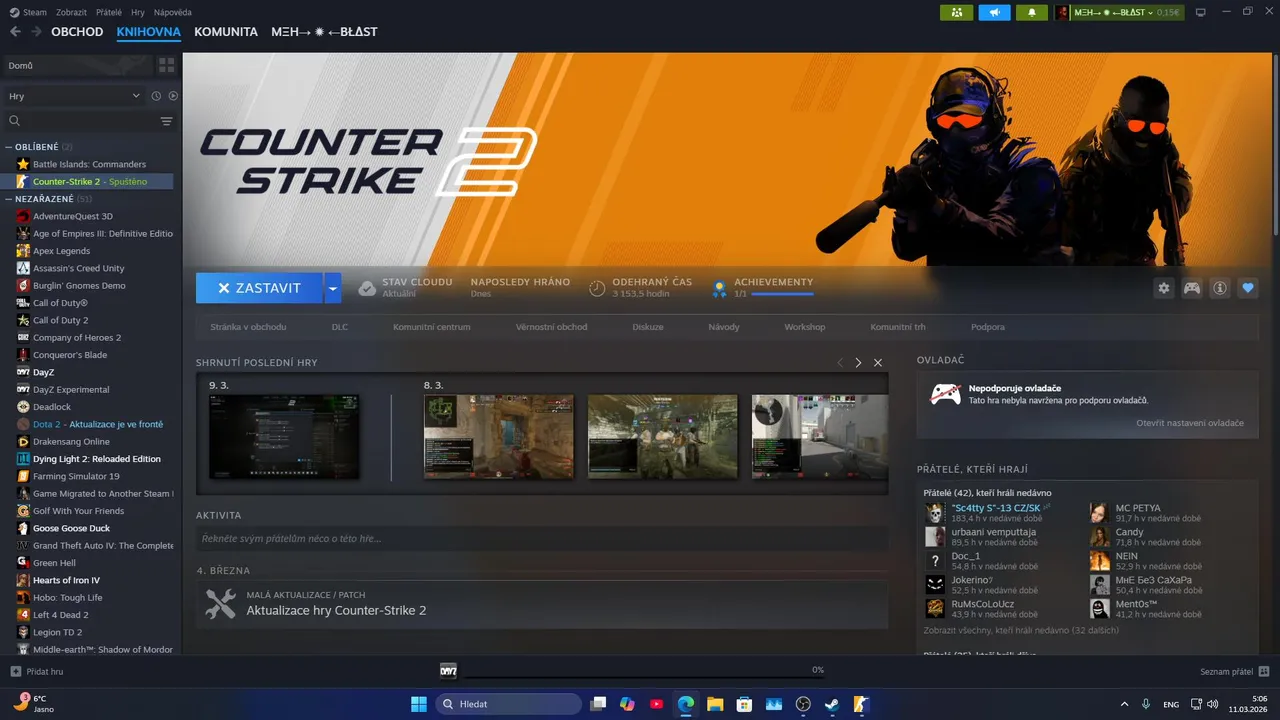Image resolution: width=1280 pixels, height=720 pixels.
Task: Click the Domů home button
Action: [77, 65]
